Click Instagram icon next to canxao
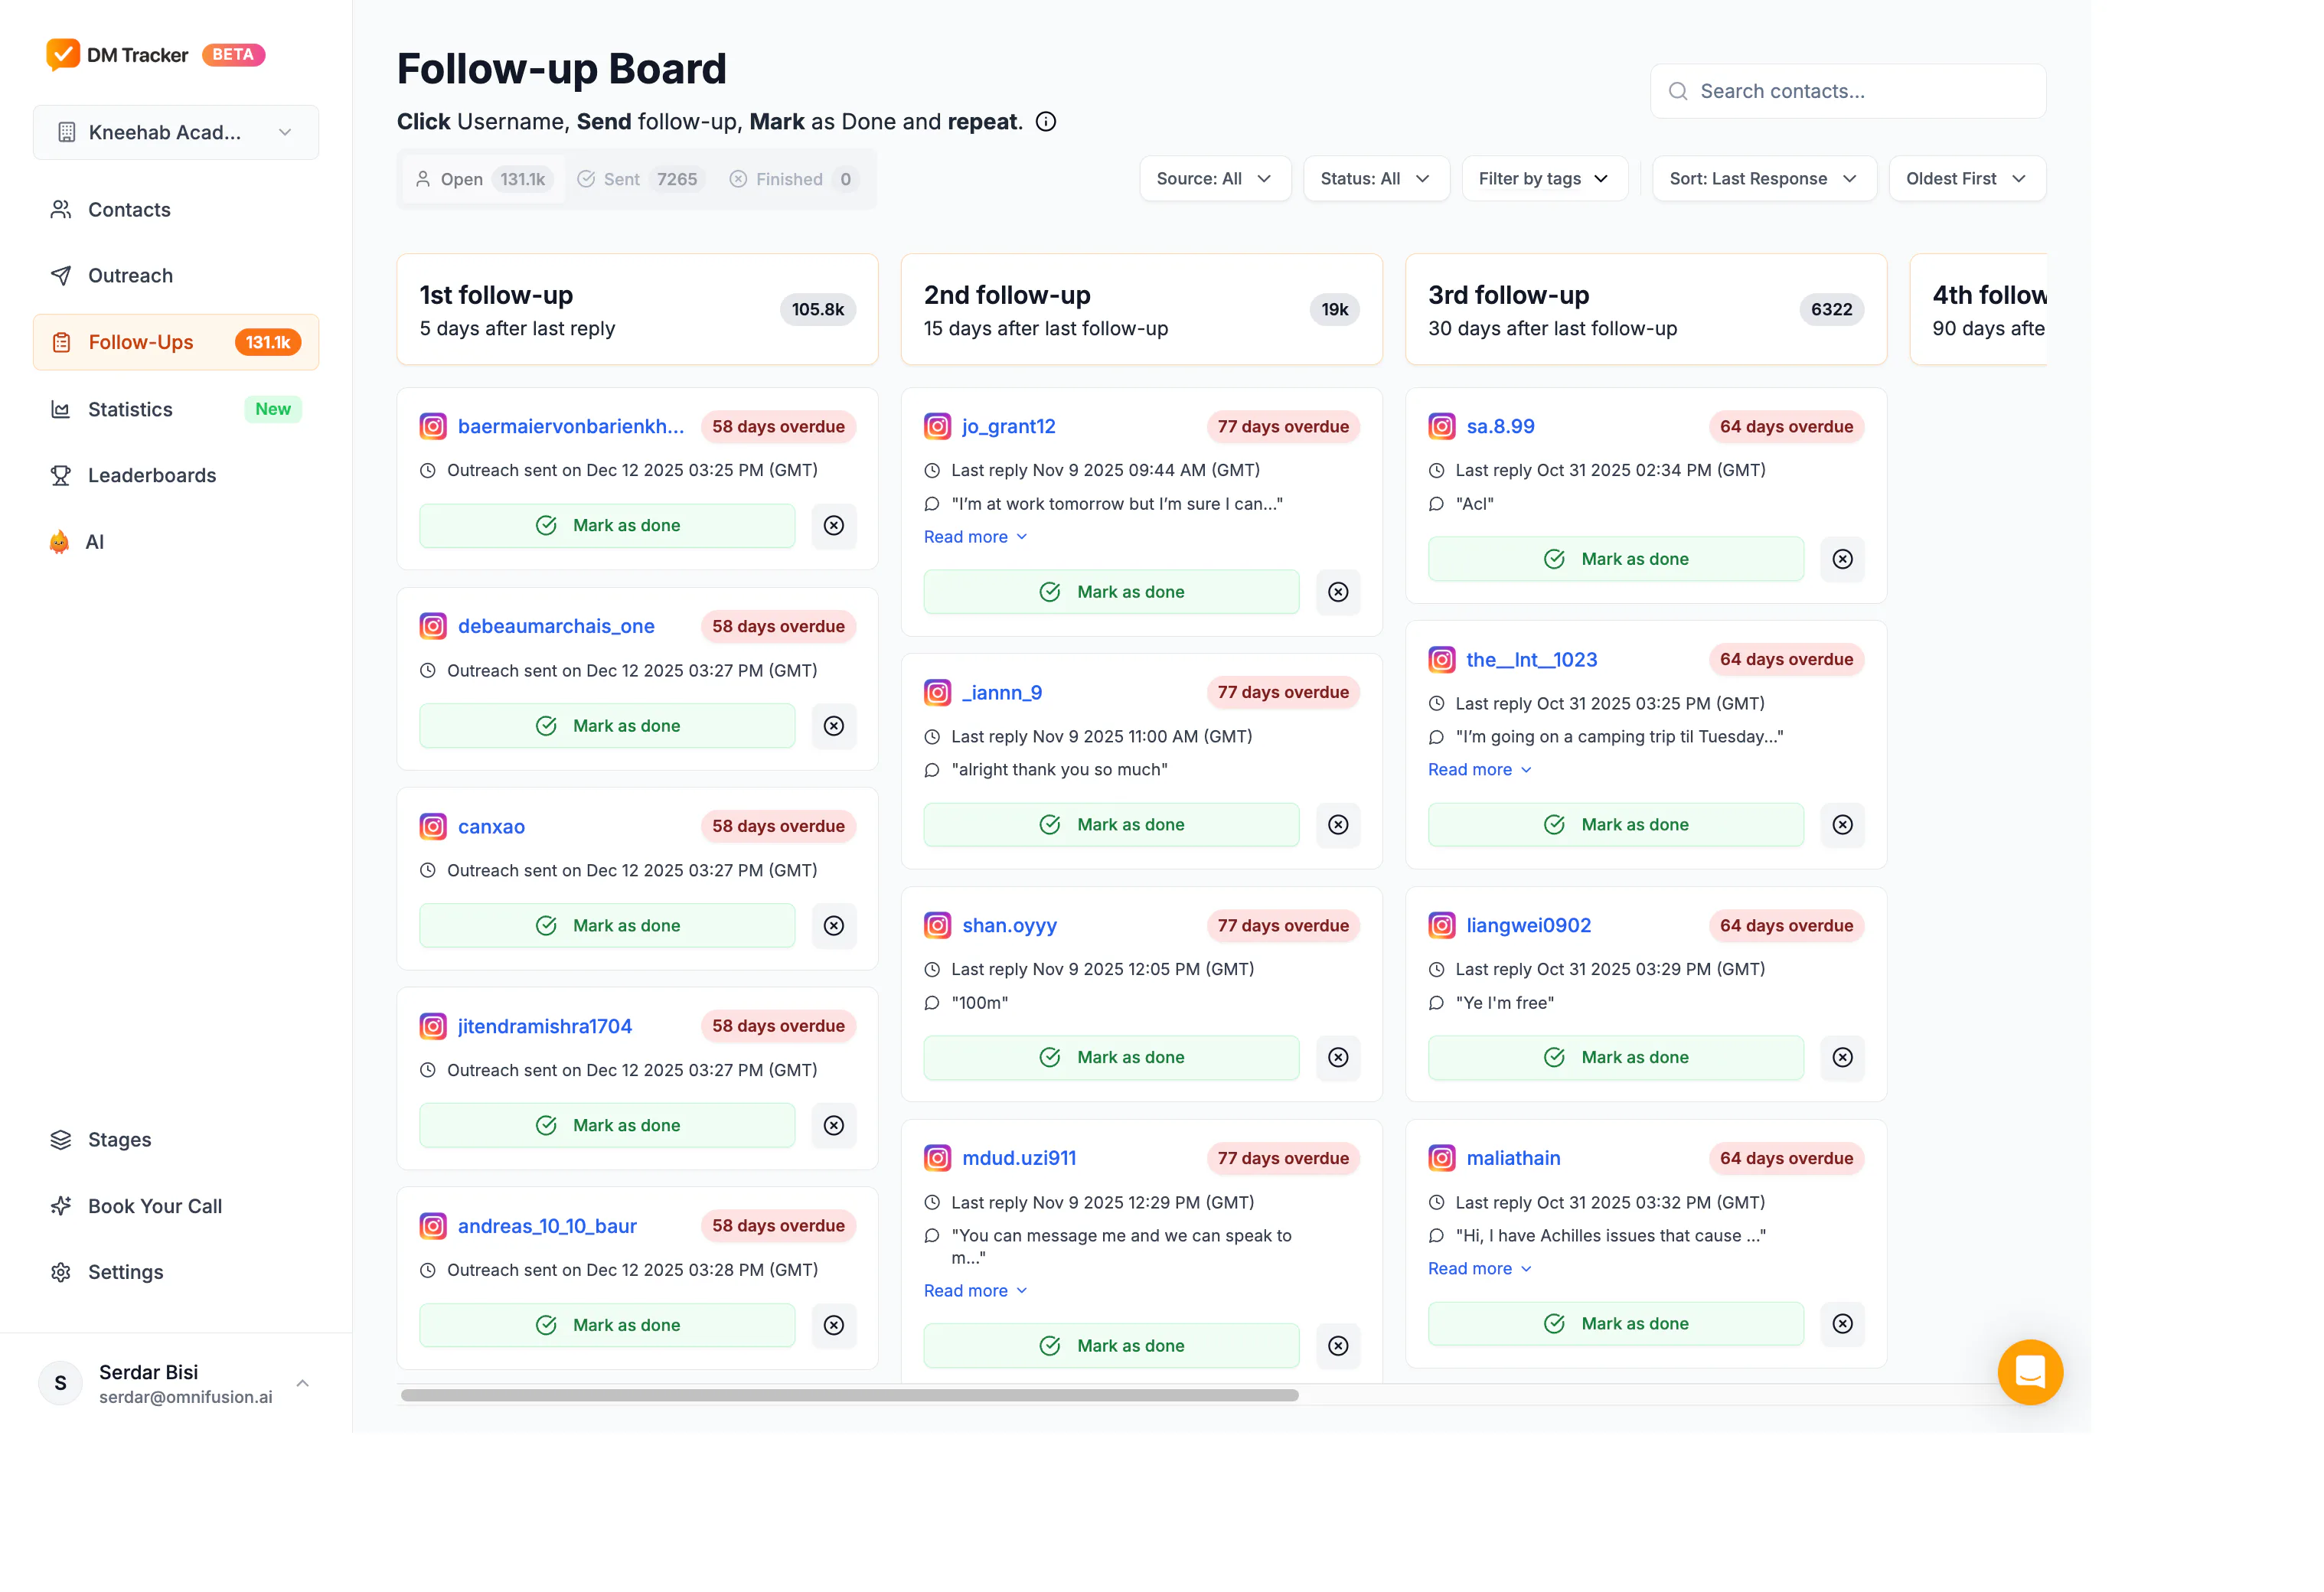This screenshot has width=2324, height=1592. 433,827
